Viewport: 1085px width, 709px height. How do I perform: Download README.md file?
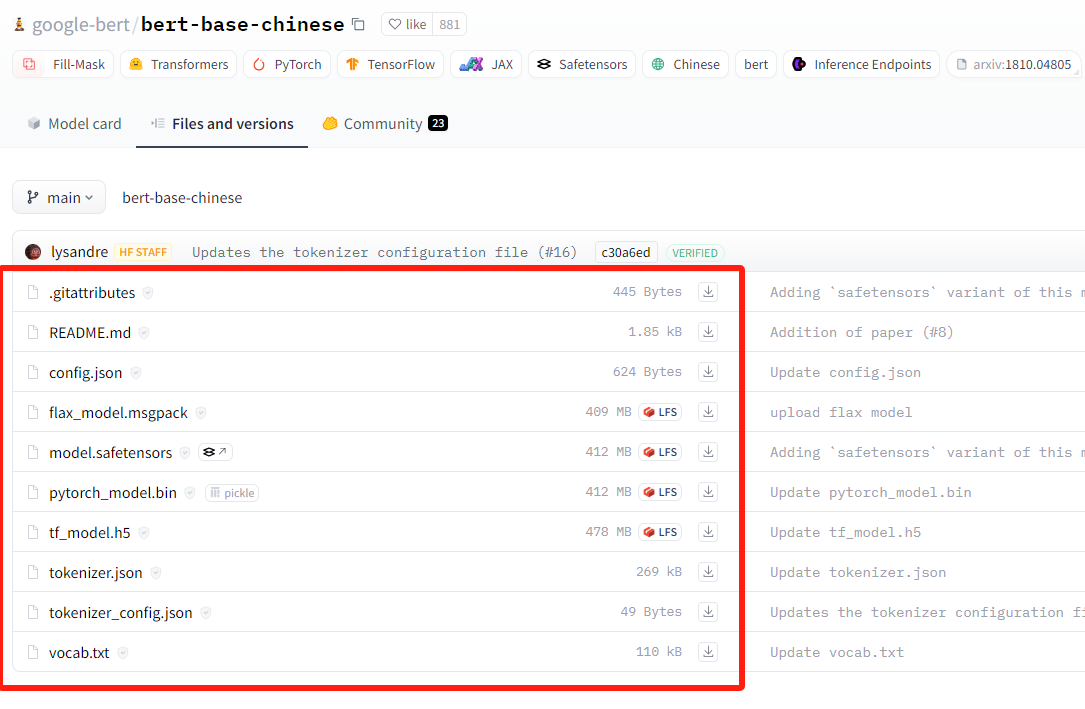[708, 332]
